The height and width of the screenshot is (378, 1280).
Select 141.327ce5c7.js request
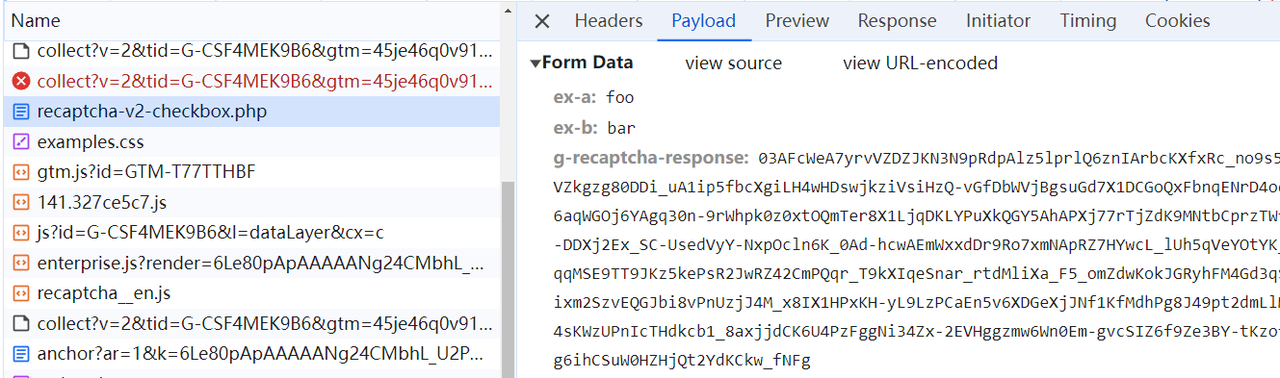click(250, 203)
